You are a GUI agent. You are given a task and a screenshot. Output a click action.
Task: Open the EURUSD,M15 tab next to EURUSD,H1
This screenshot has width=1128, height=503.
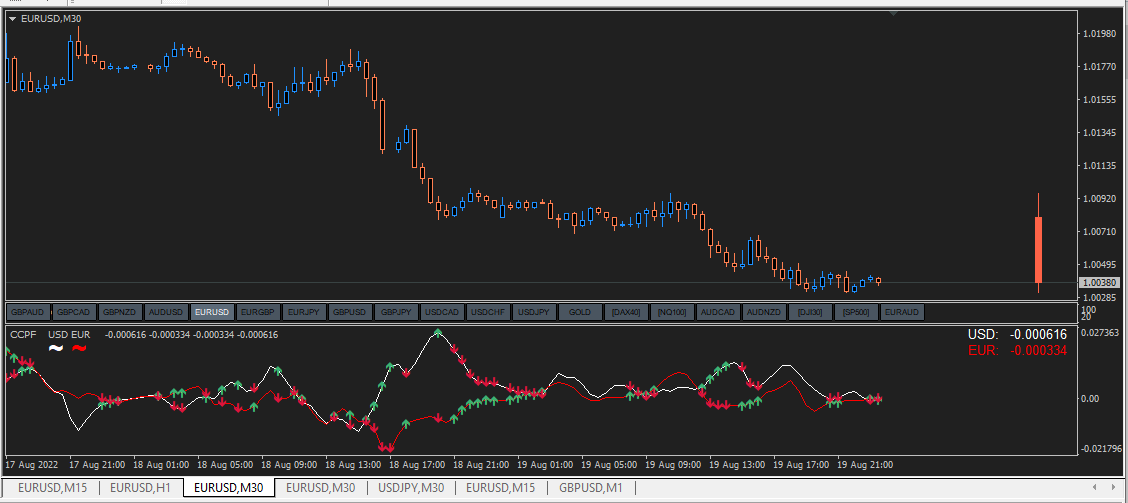point(52,488)
